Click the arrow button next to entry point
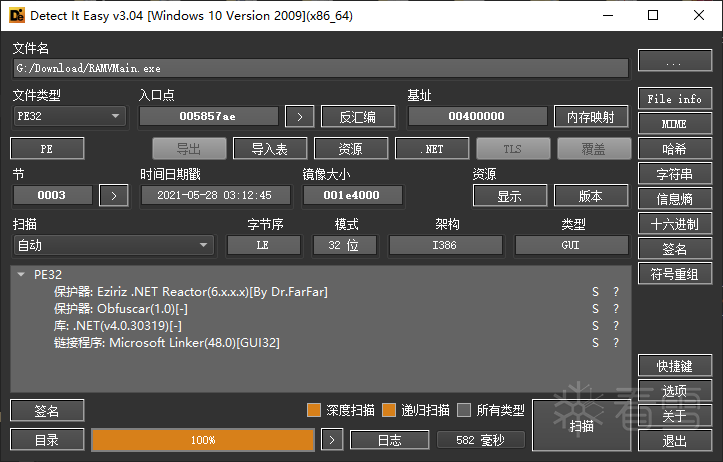The height and width of the screenshot is (462, 723). point(300,117)
